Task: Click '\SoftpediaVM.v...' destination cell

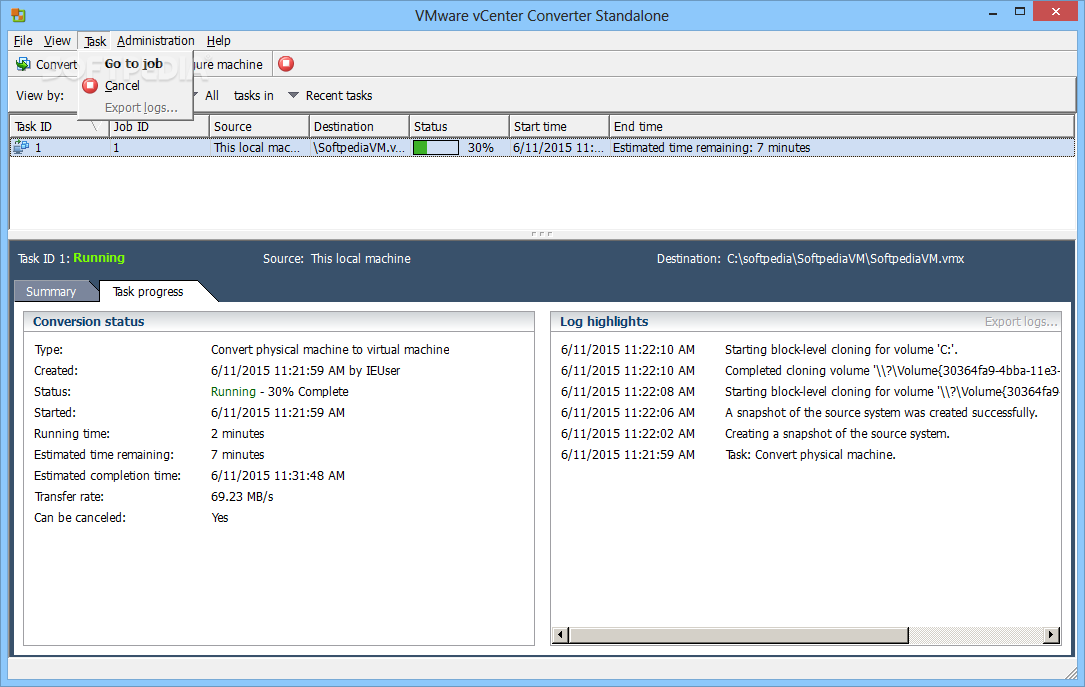Action: (359, 147)
